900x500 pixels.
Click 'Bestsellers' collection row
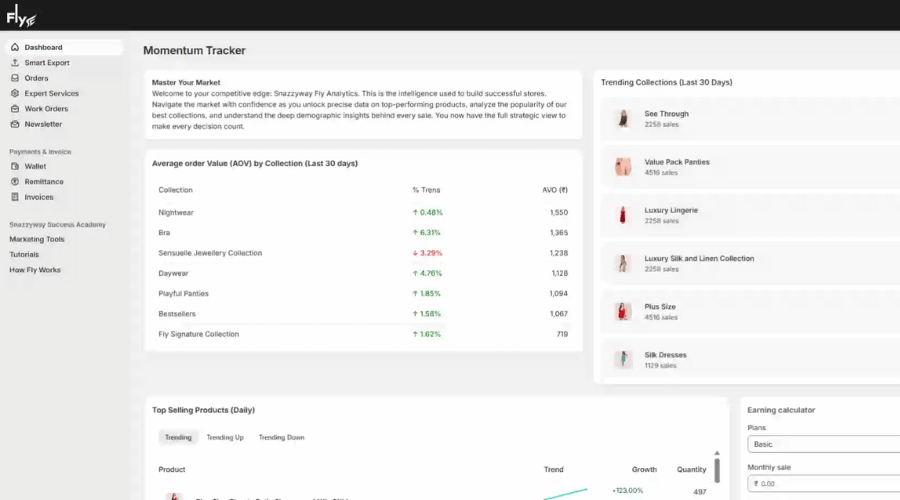(363, 314)
